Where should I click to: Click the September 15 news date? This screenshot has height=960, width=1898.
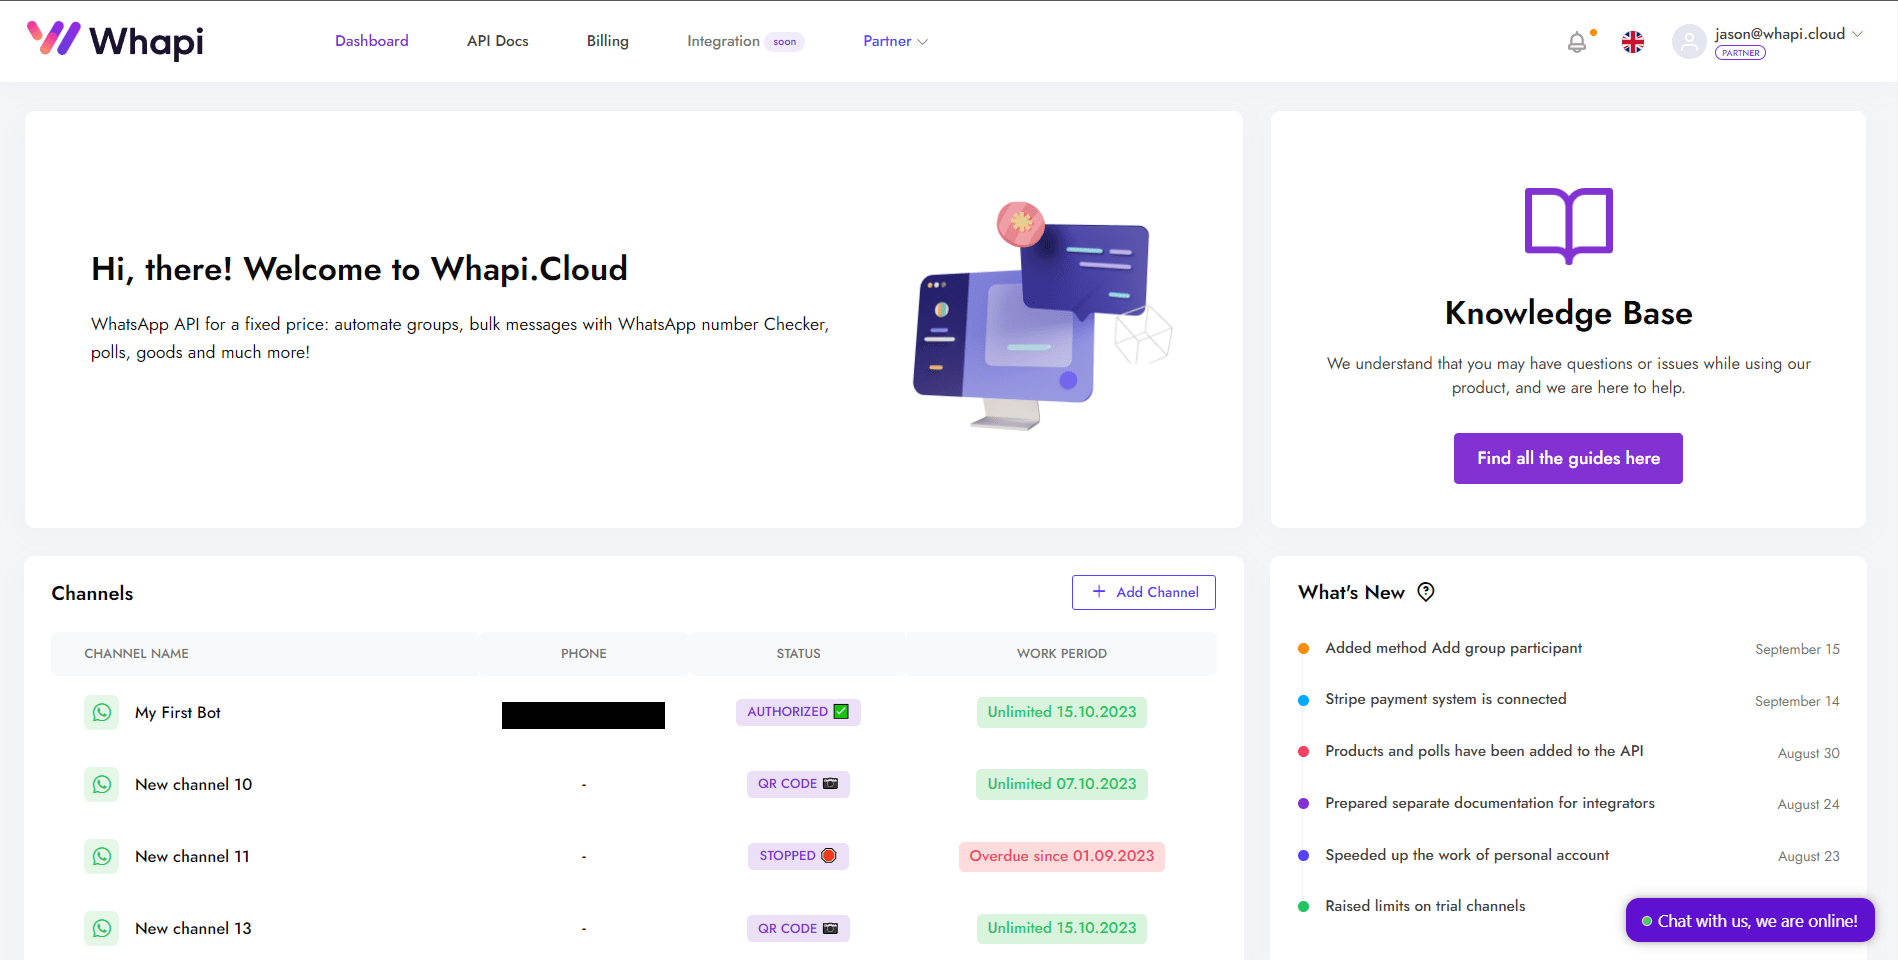coord(1797,649)
